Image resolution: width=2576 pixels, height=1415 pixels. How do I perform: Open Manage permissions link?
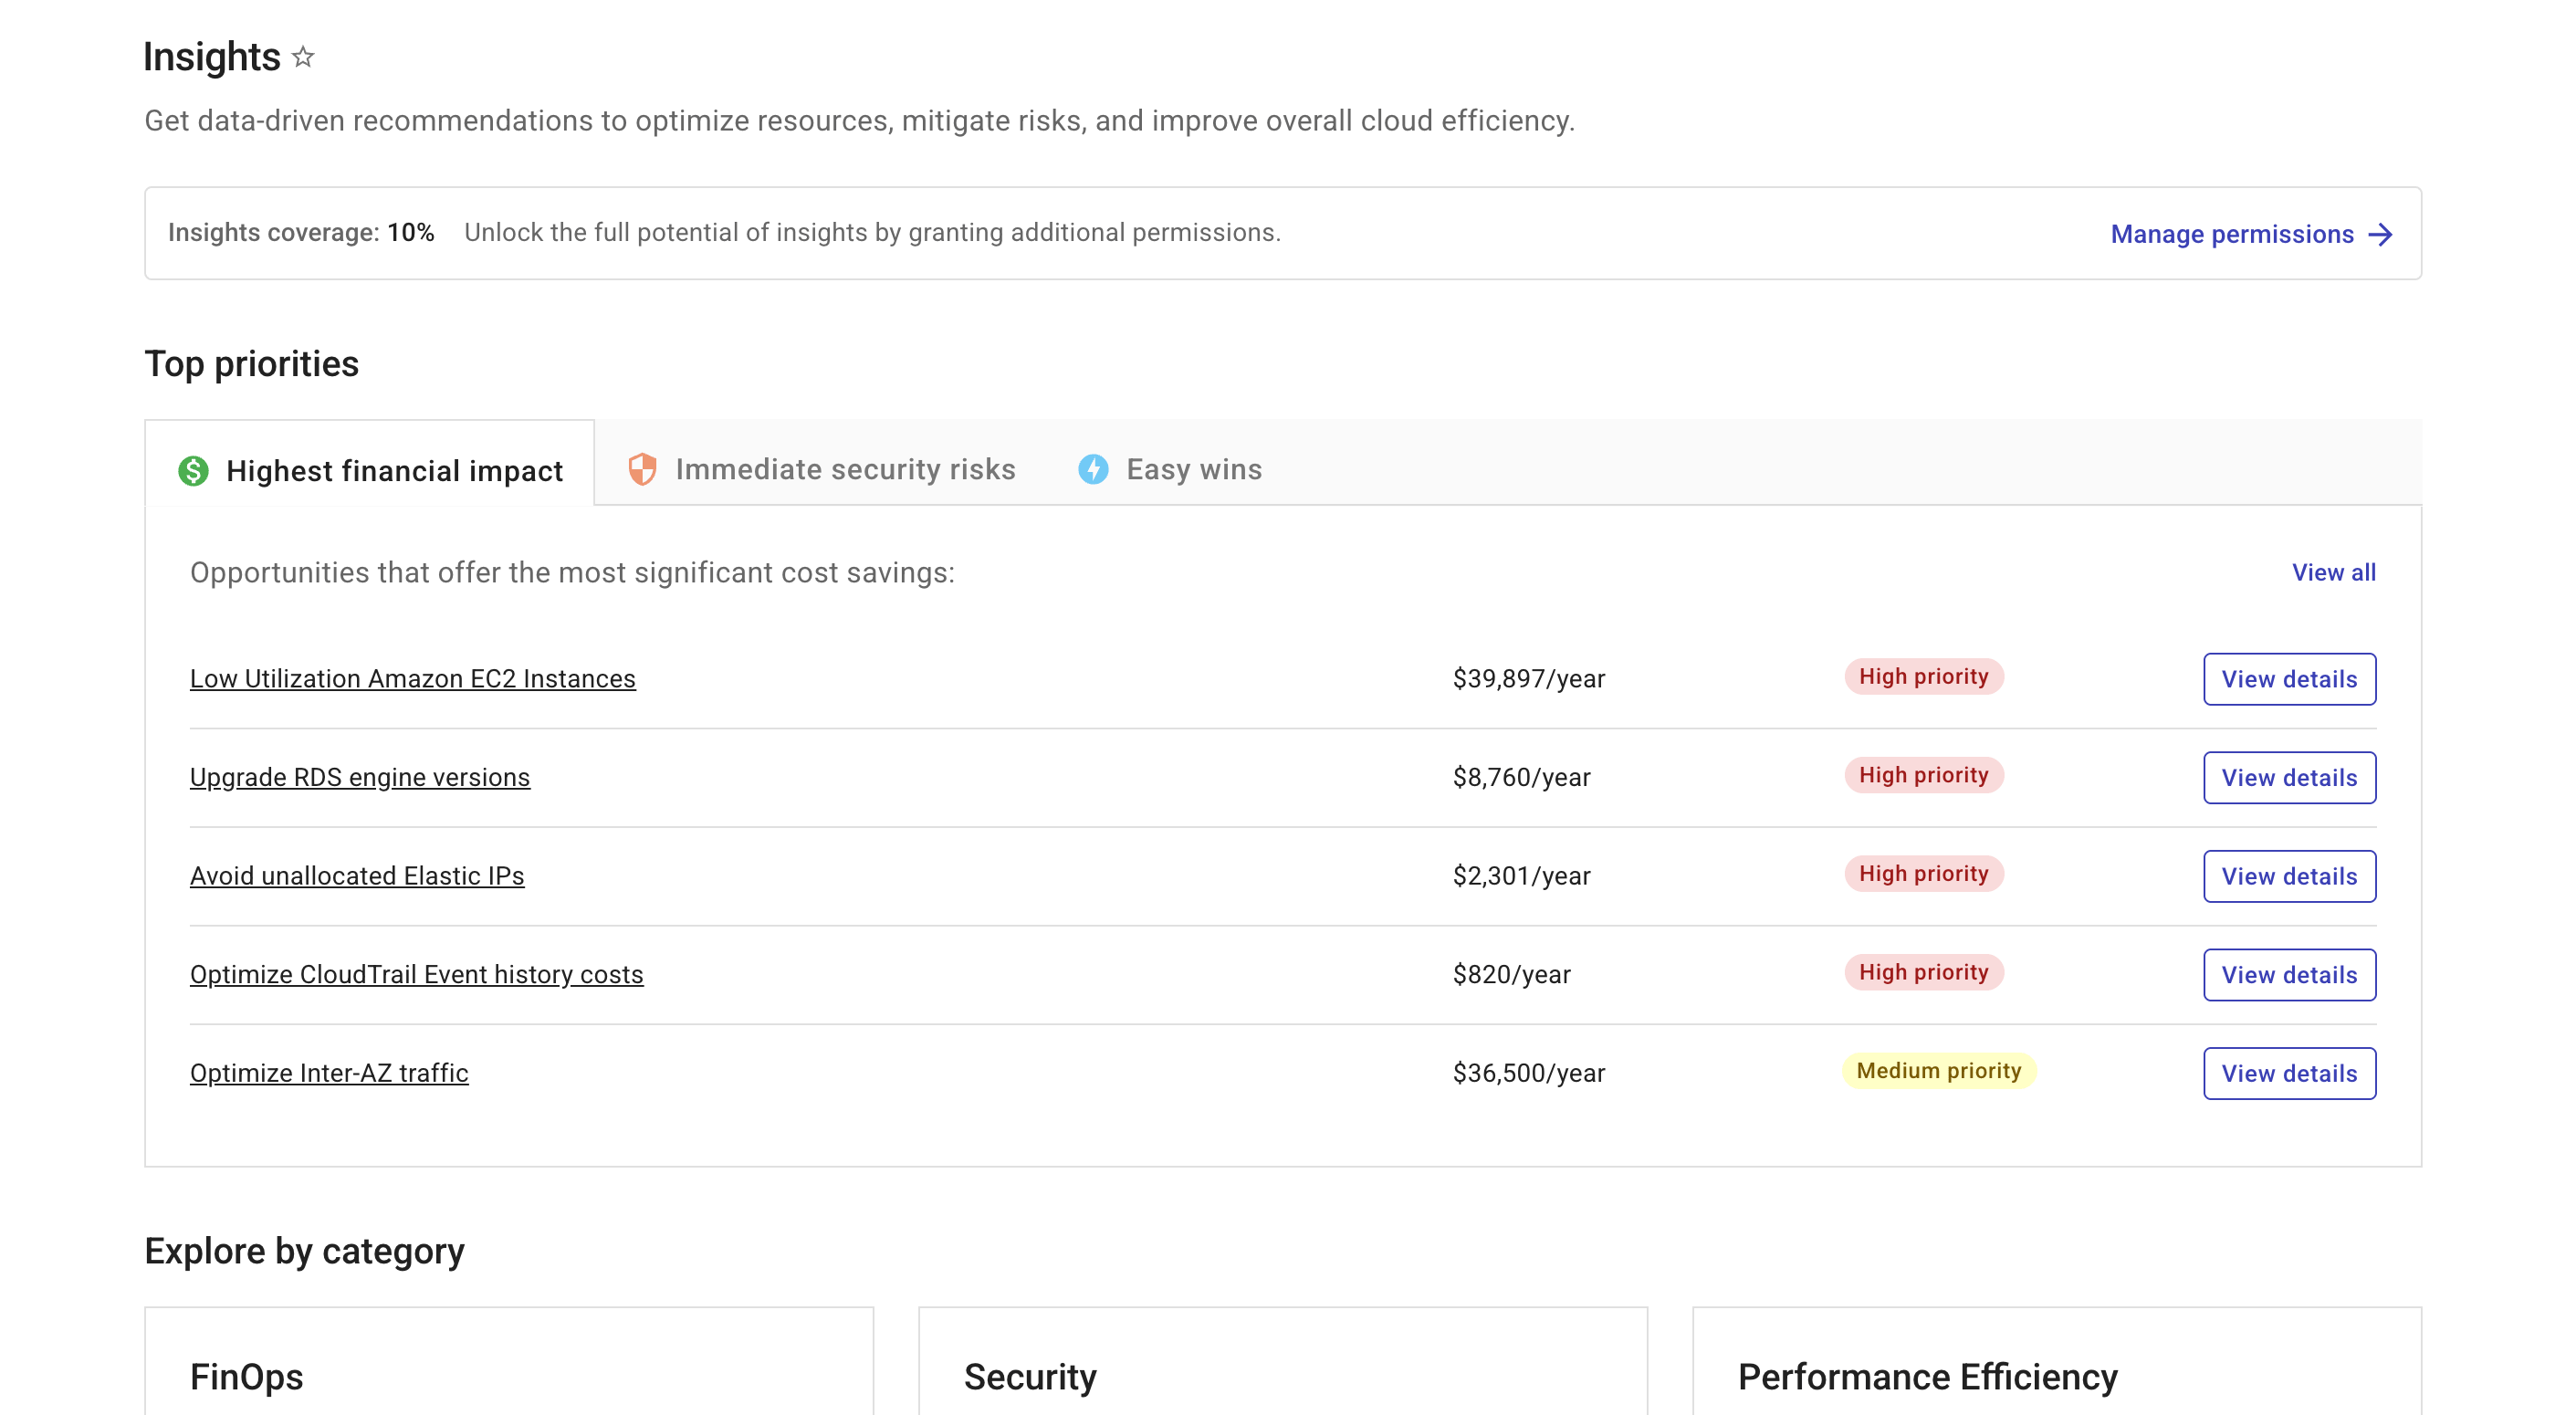pyautogui.click(x=2231, y=234)
